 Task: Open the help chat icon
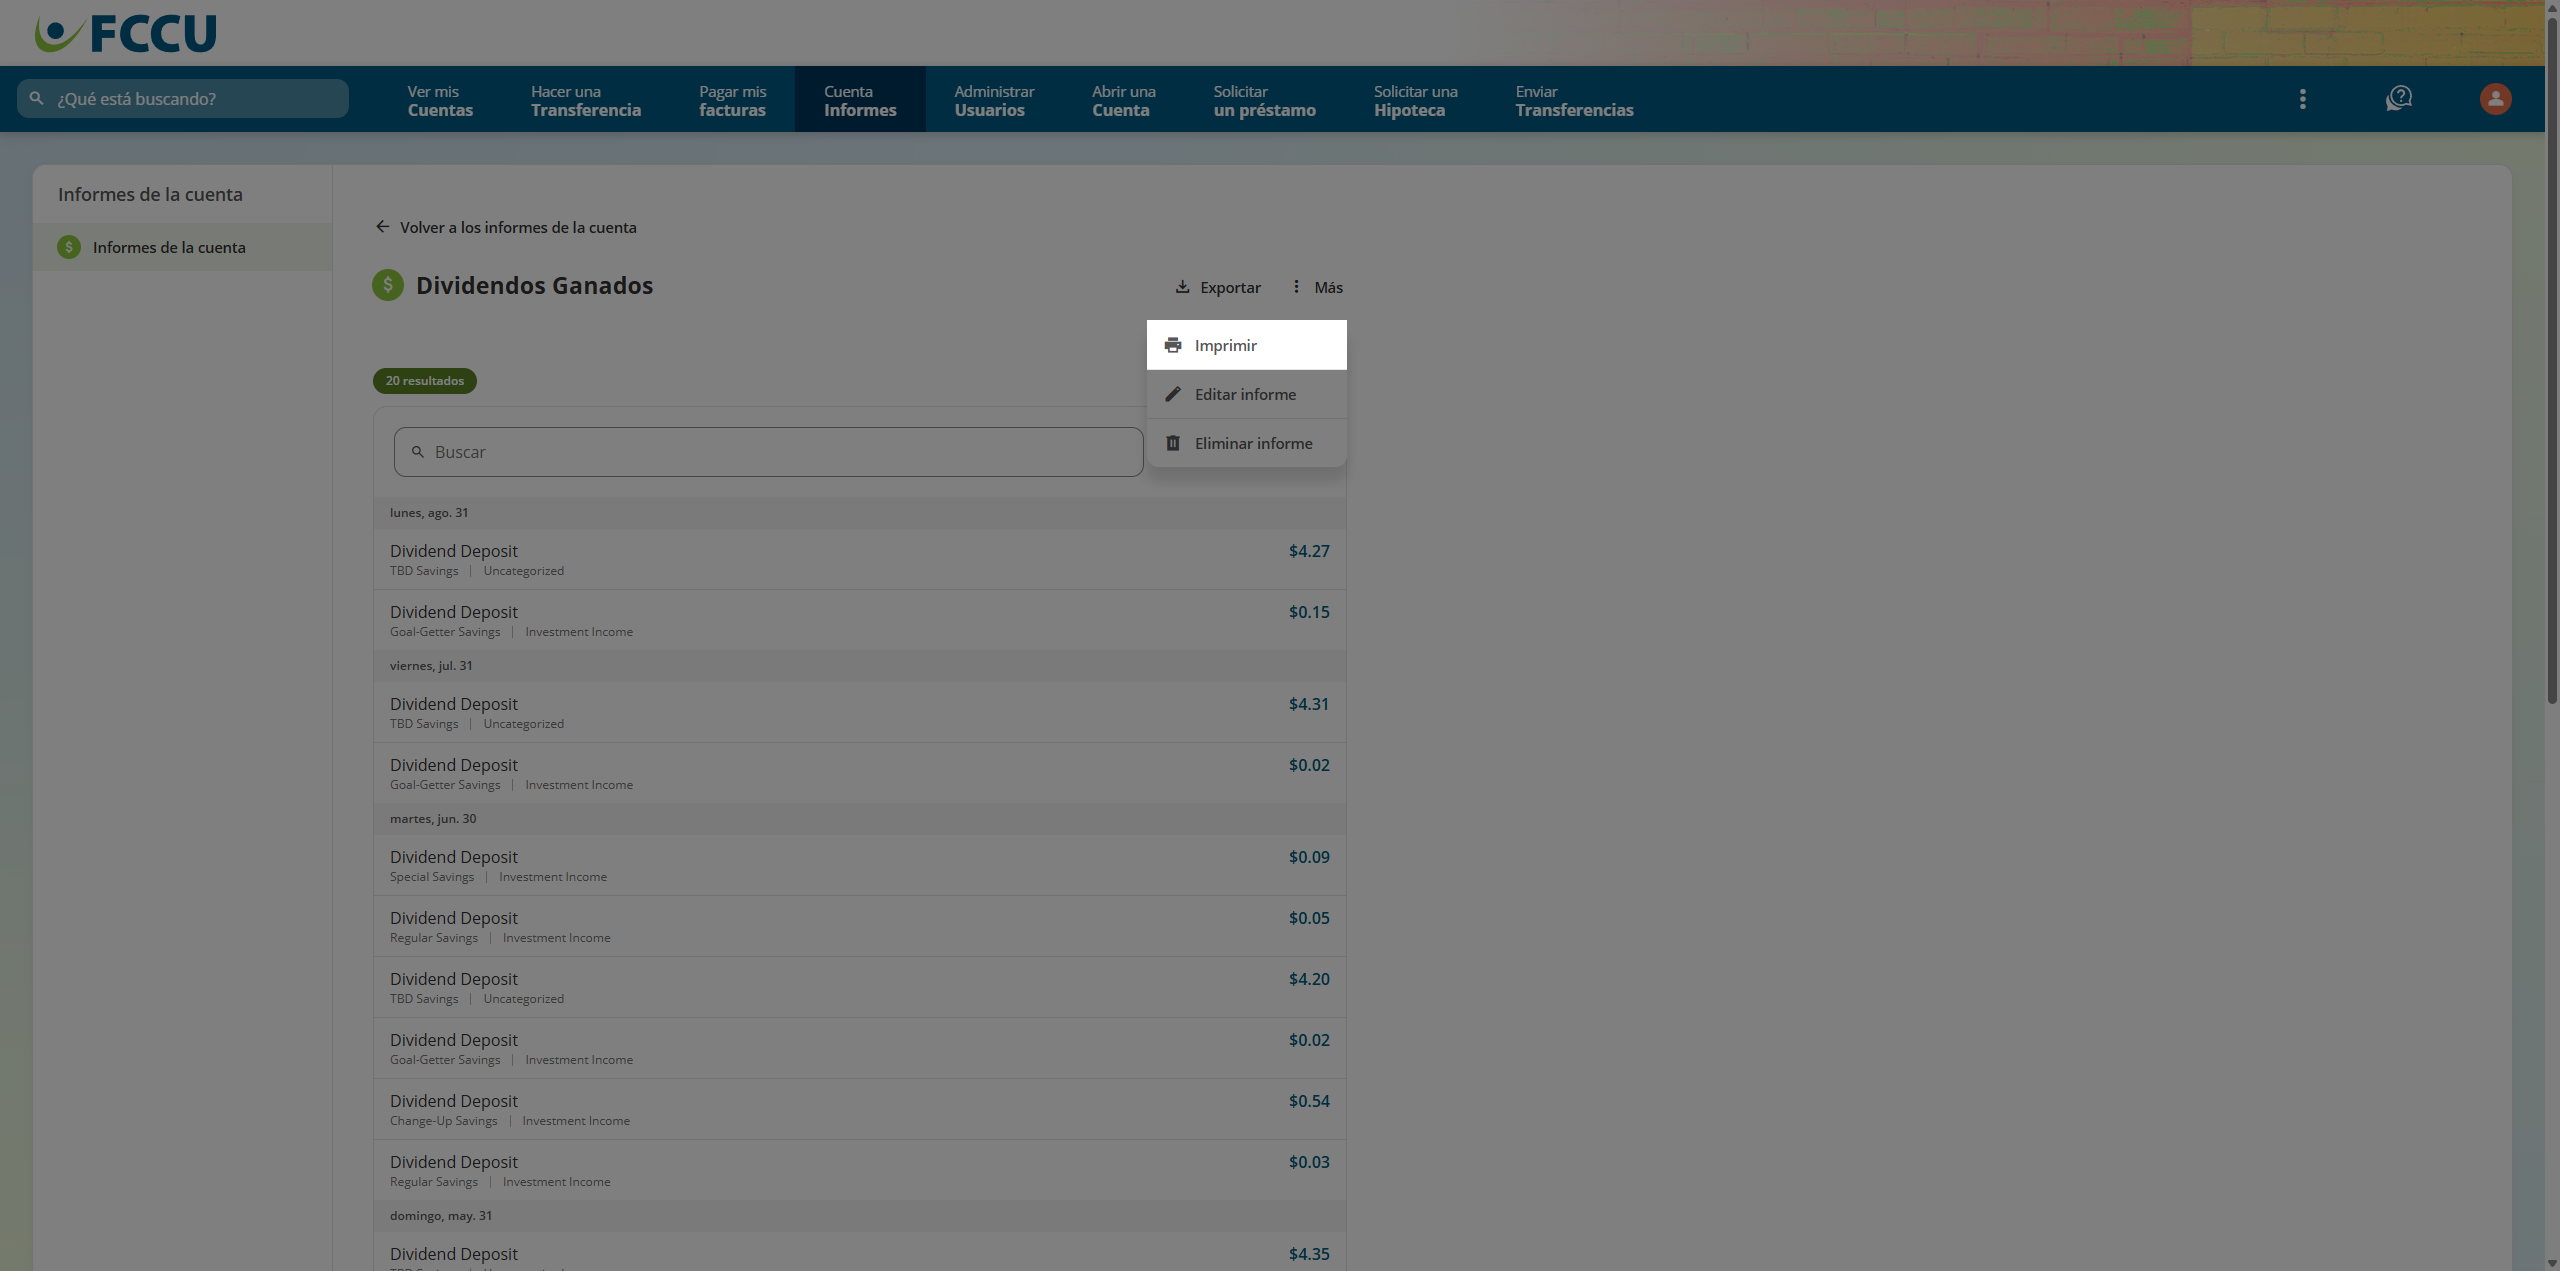2398,98
